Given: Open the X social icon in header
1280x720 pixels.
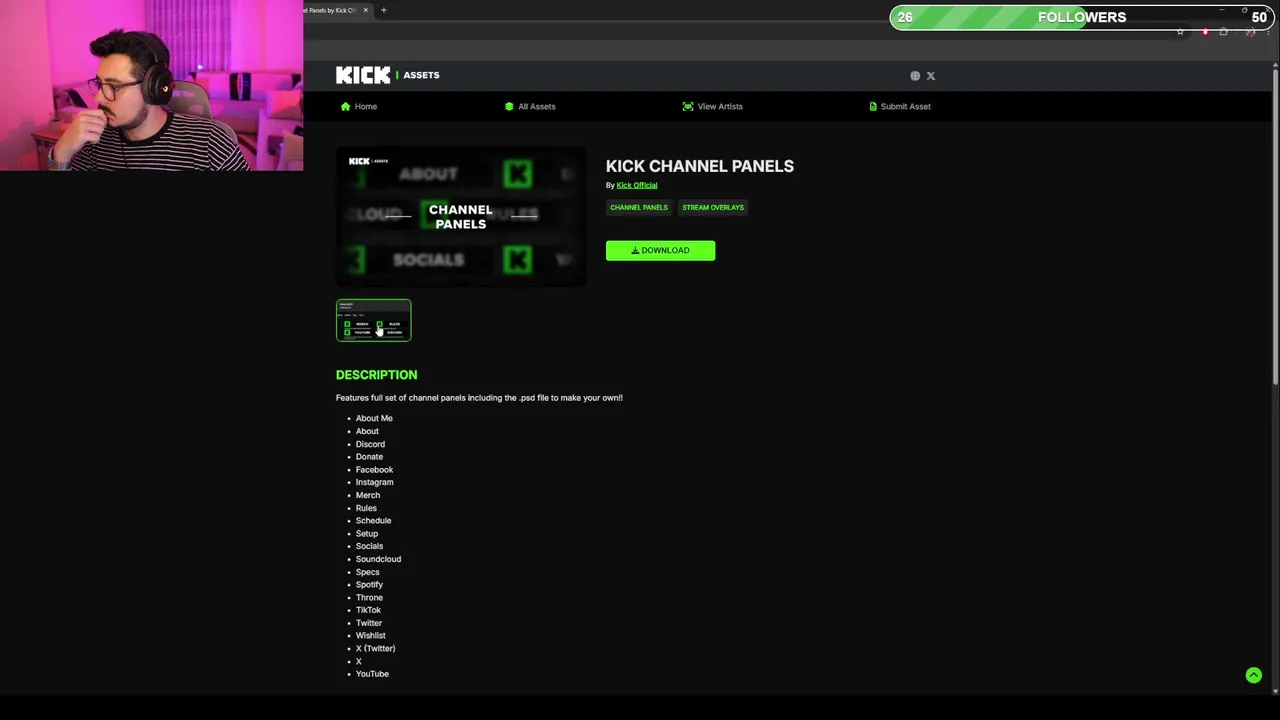Looking at the screenshot, I should click(x=931, y=76).
